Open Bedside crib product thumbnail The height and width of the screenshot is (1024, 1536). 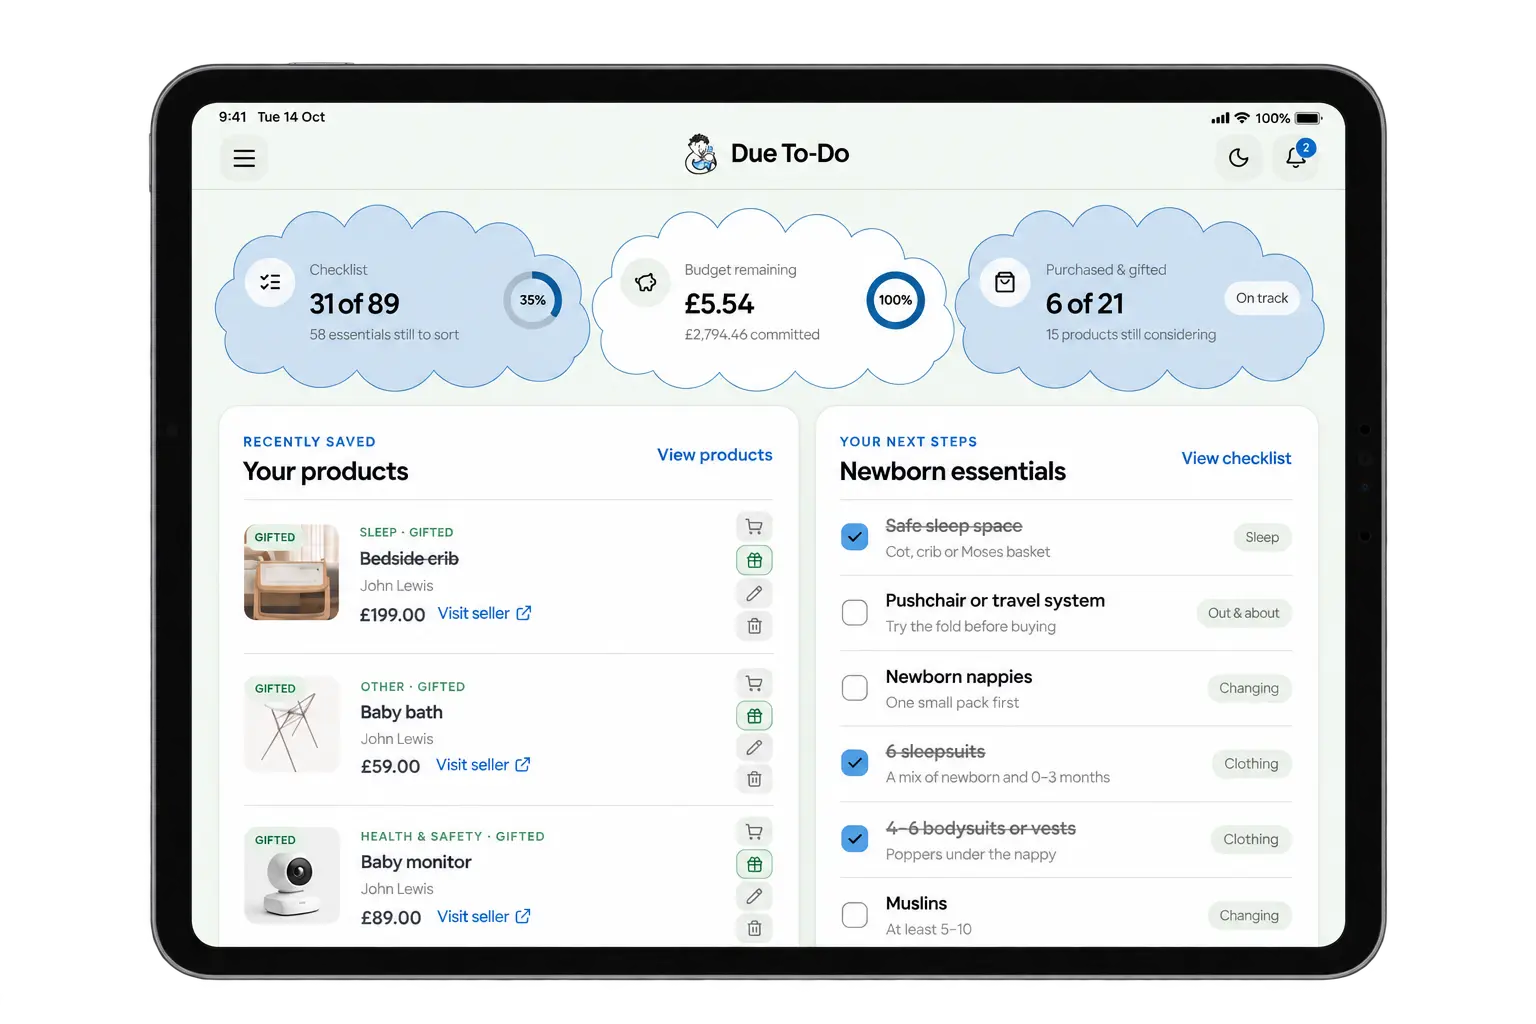click(292, 572)
